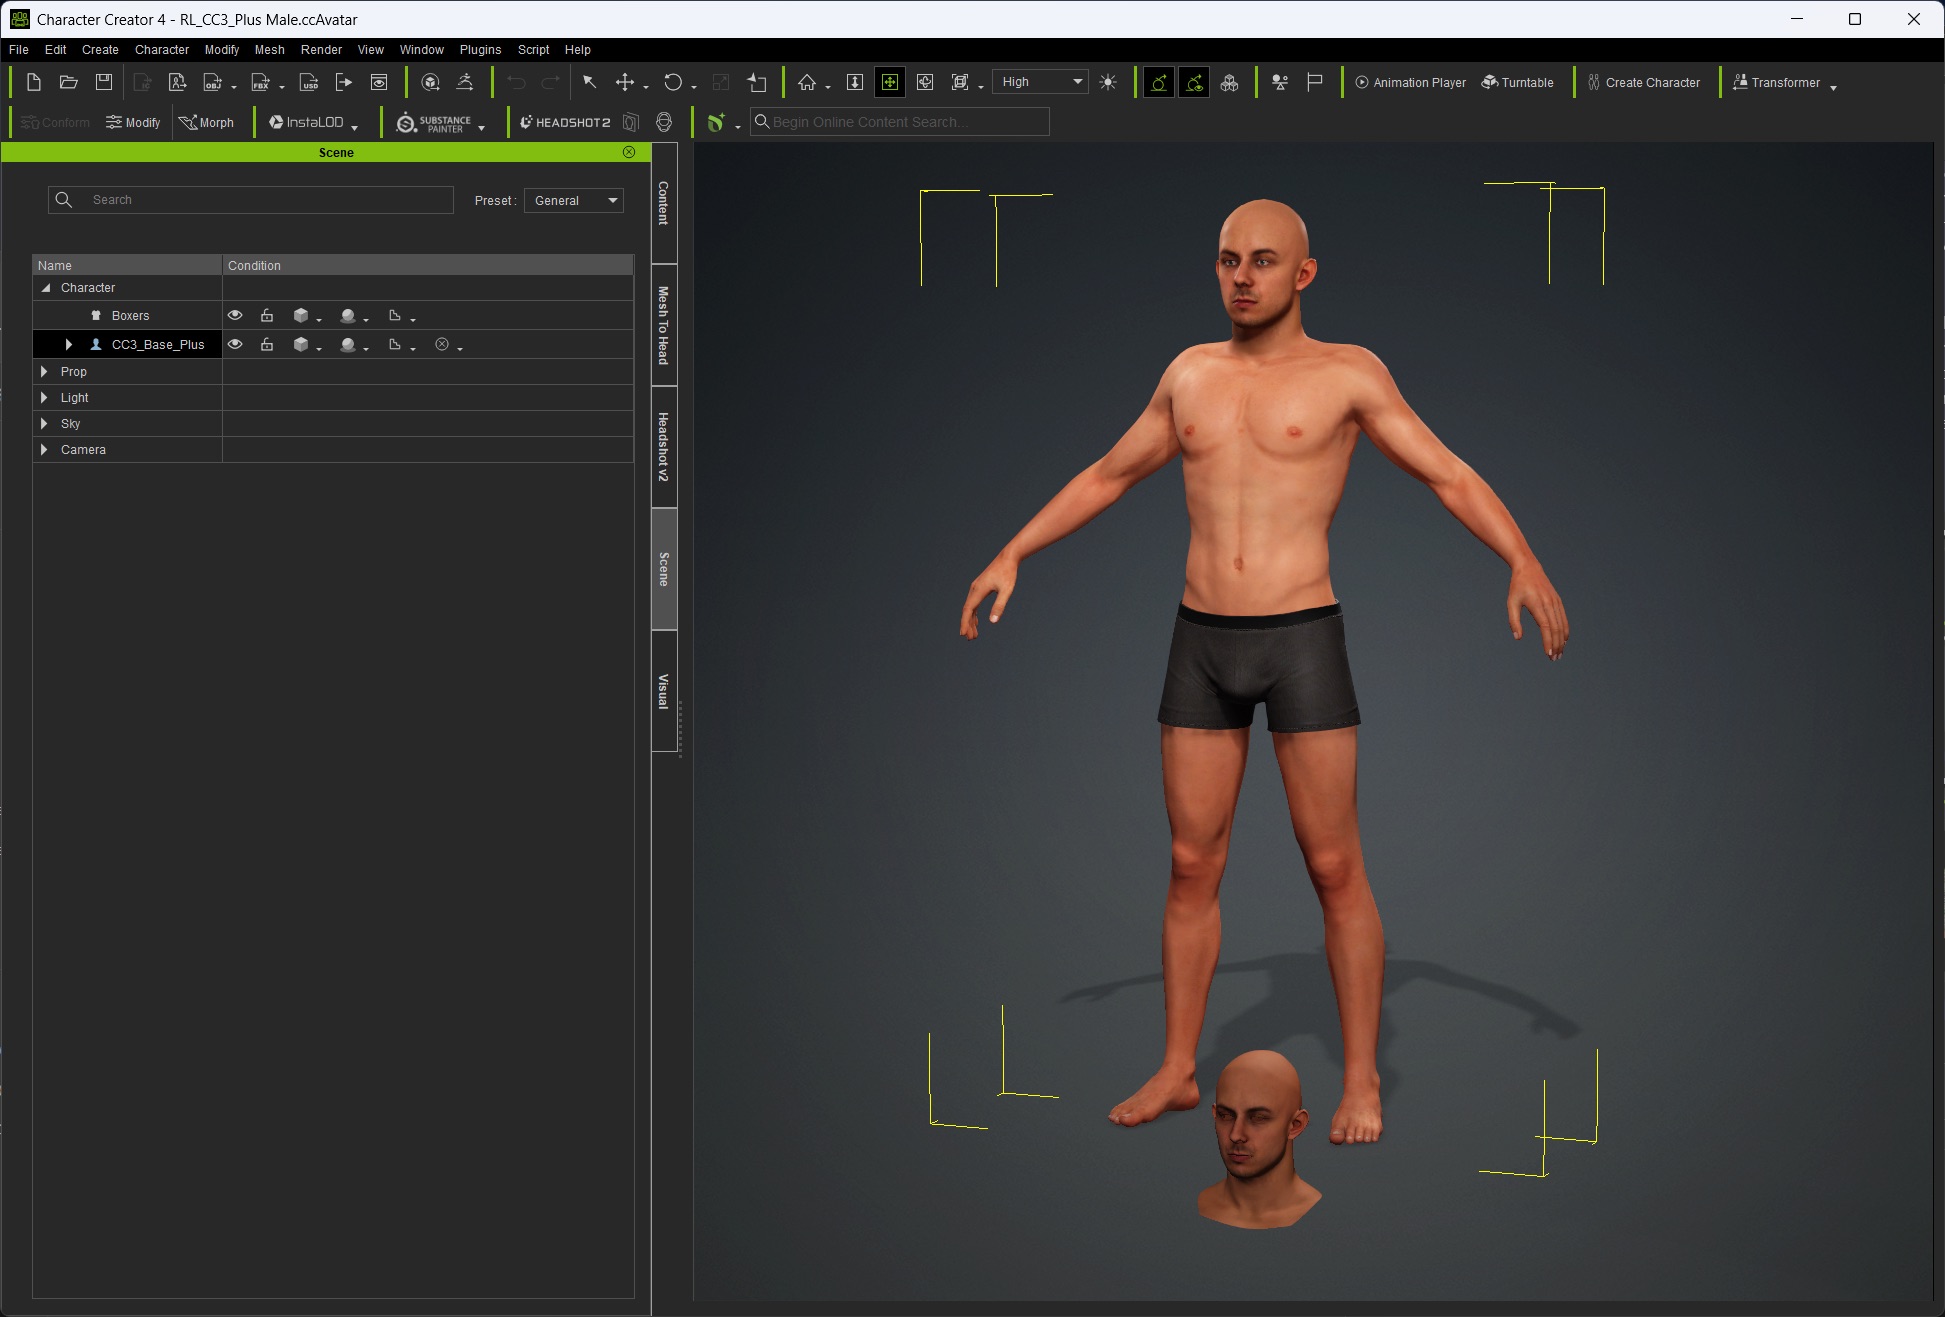Click the head mesh icon beside Headshot 2
1945x1317 pixels.
[664, 122]
